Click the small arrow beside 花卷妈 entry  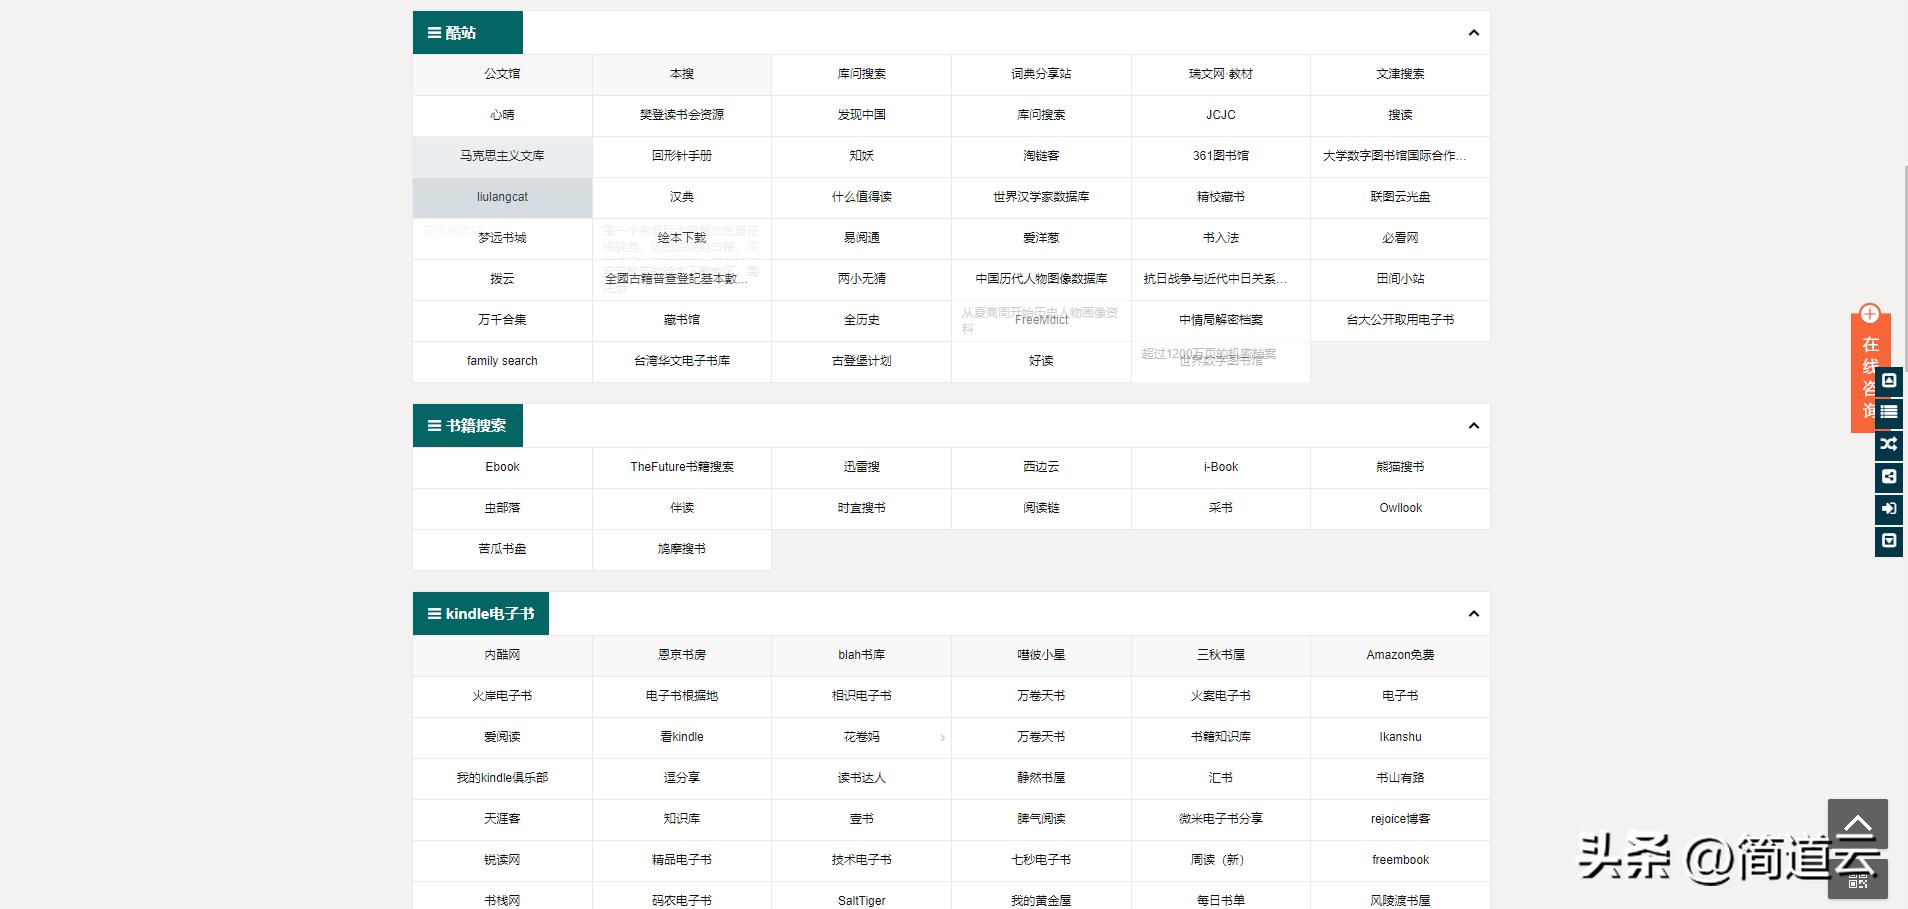coord(941,737)
